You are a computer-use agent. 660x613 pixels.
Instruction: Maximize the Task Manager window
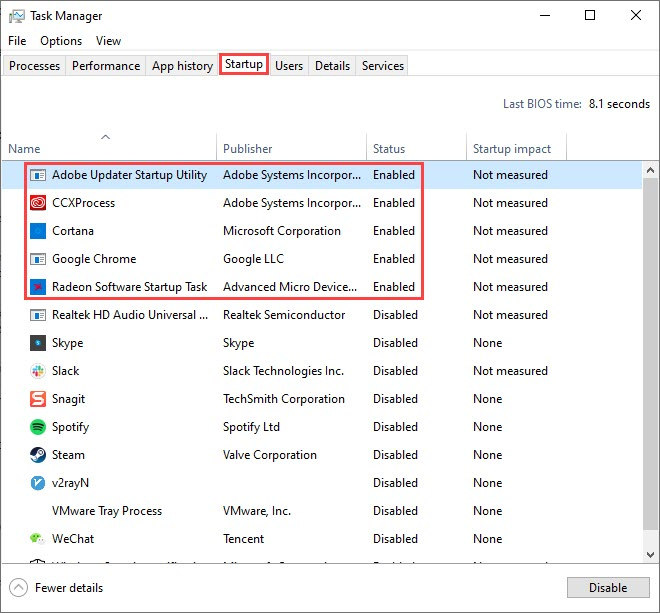590,16
